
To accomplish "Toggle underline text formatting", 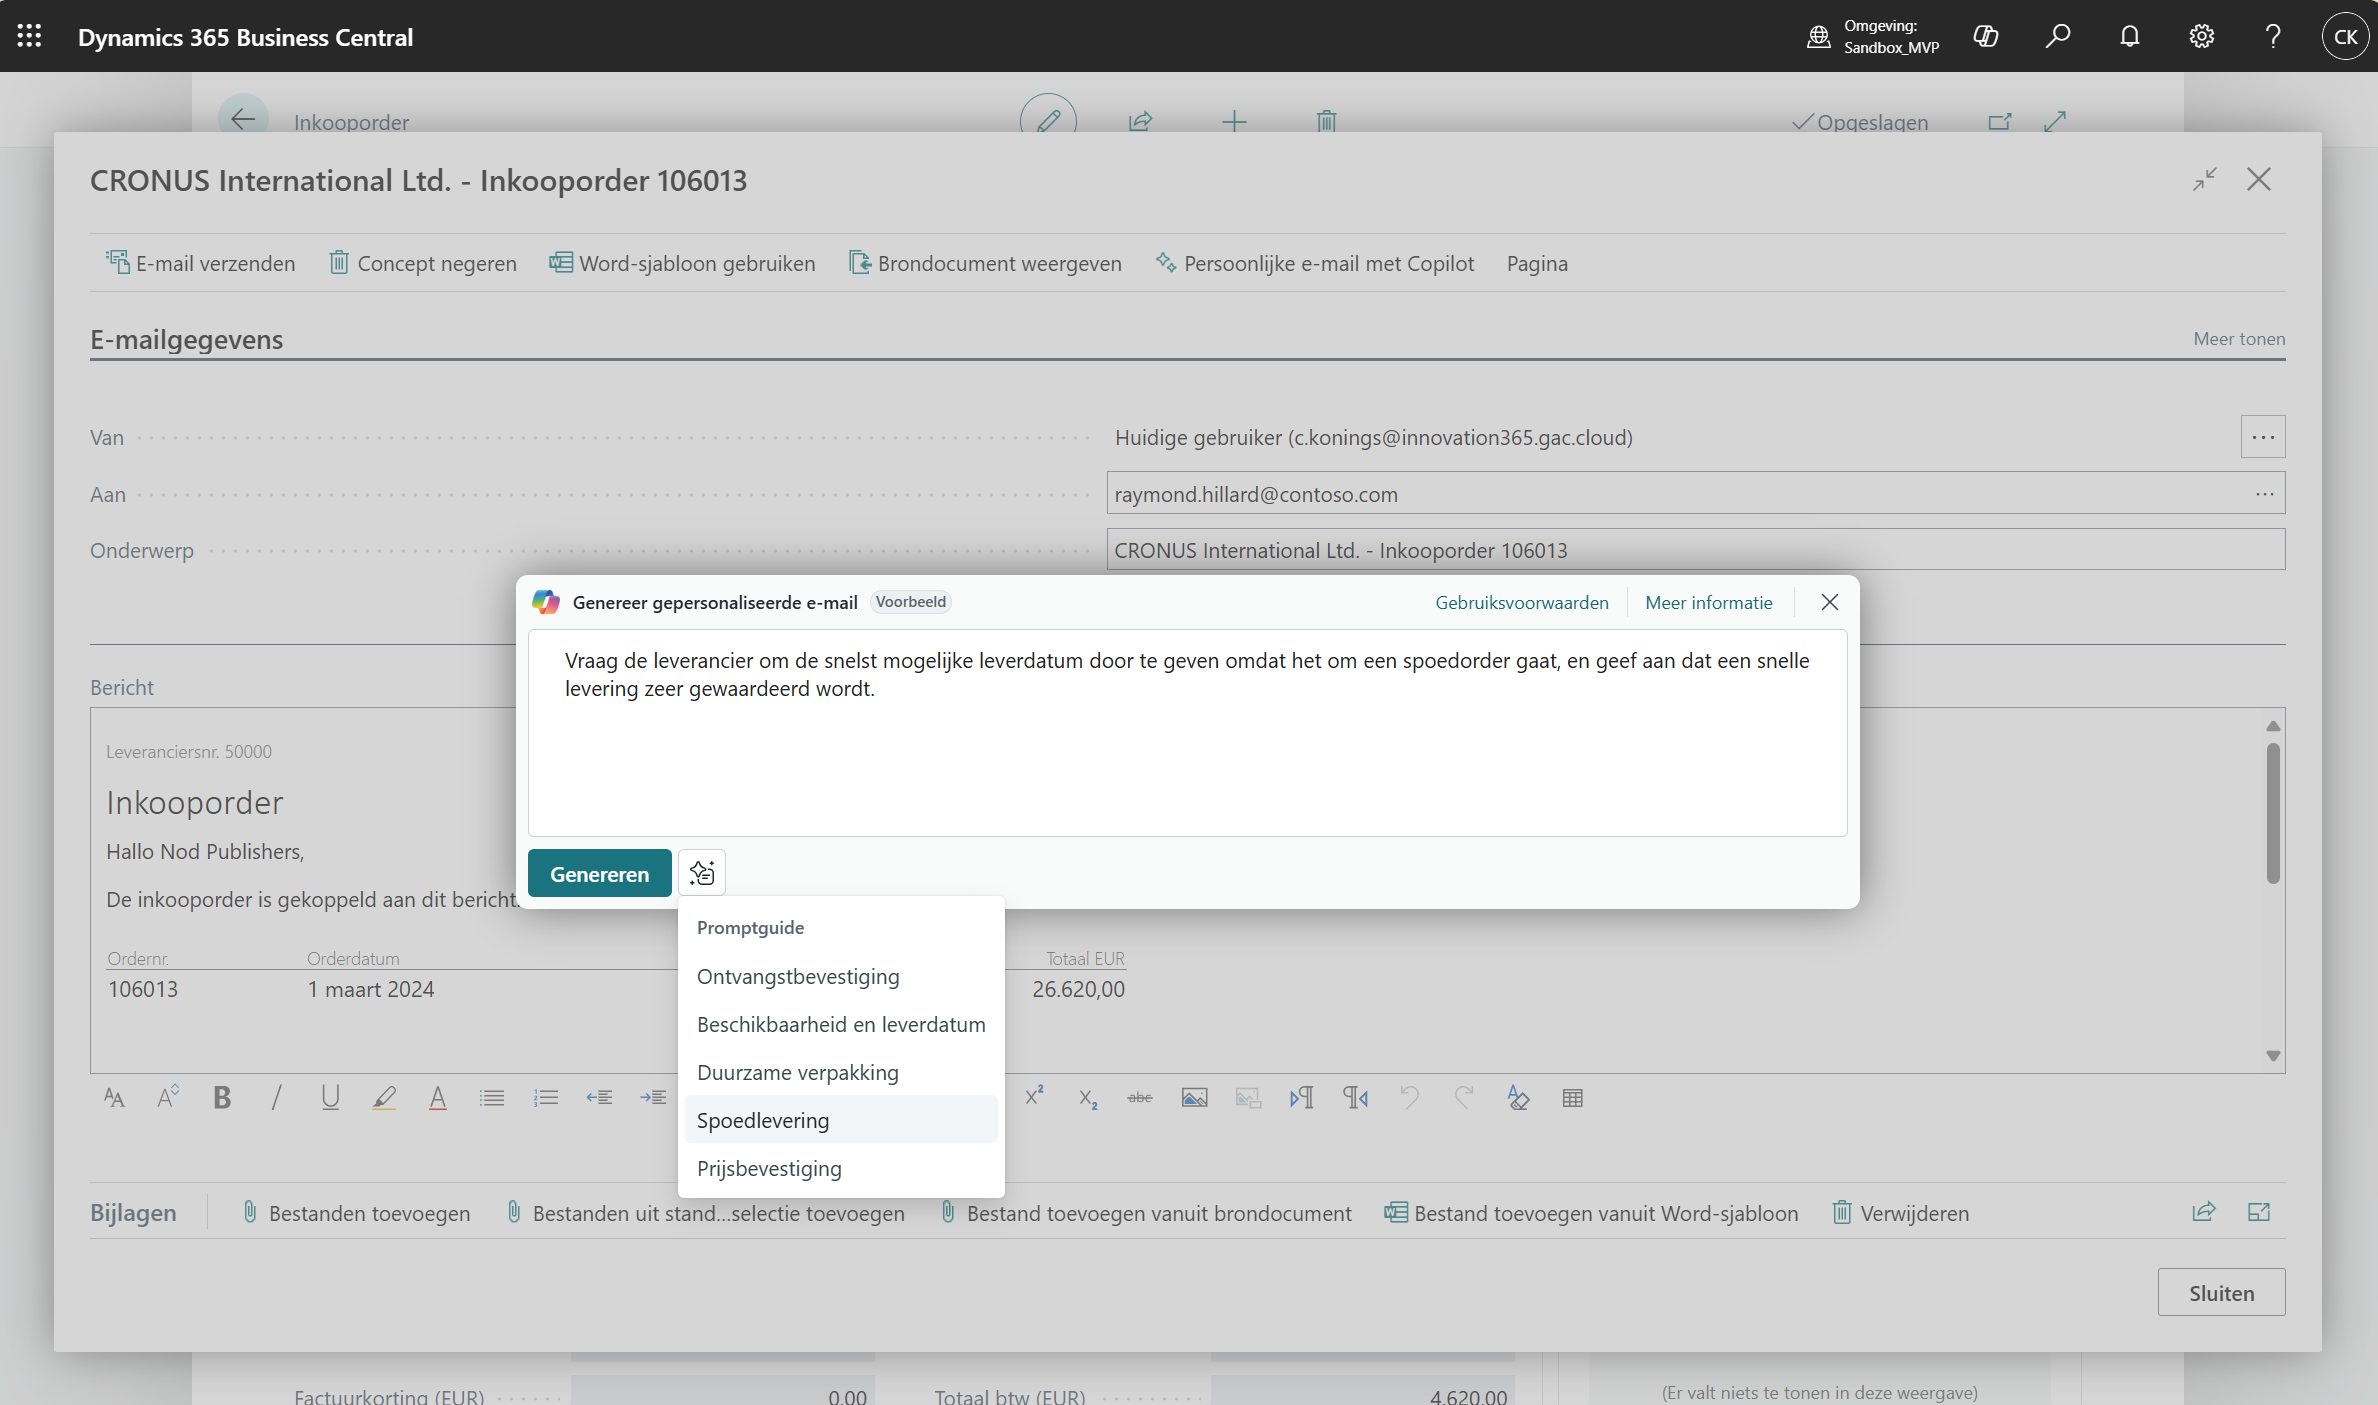I will 330,1098.
